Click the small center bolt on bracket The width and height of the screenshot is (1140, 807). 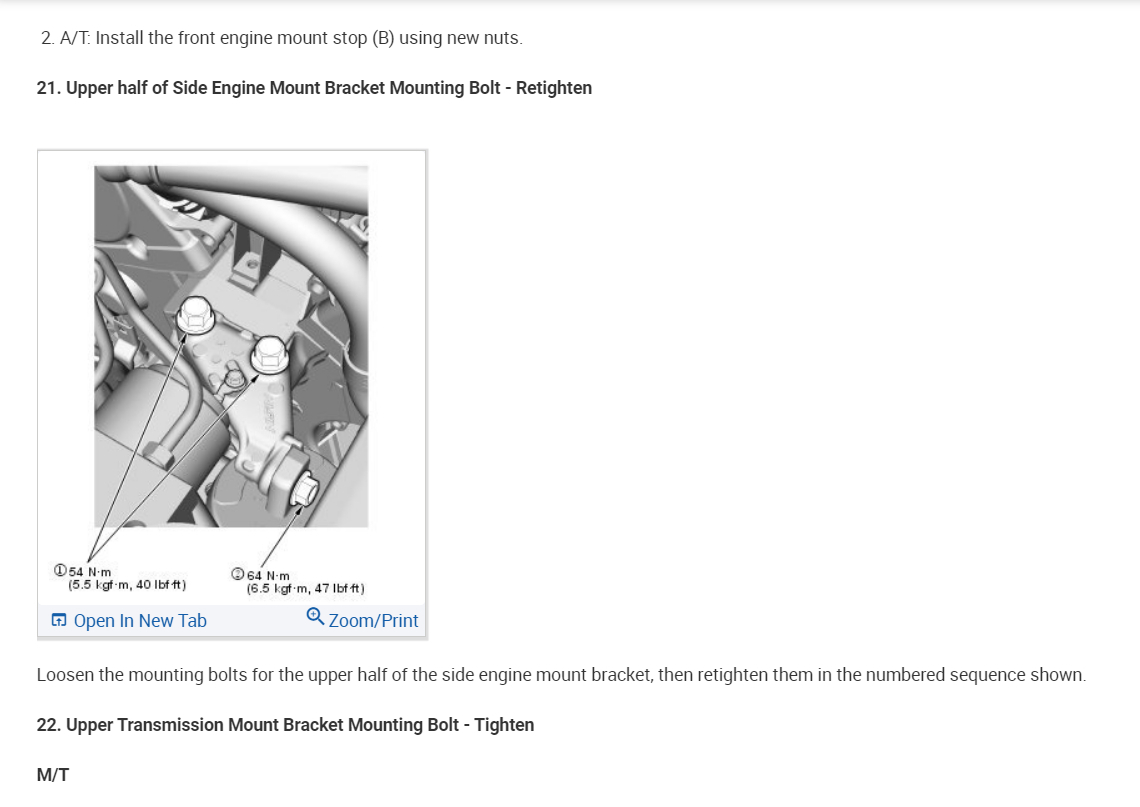pos(234,379)
